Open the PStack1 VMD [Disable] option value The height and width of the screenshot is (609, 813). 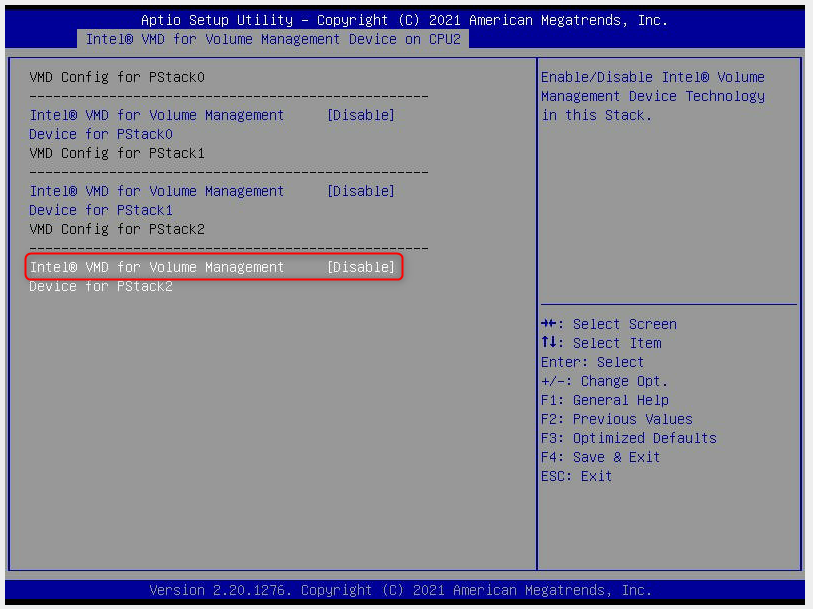click(x=361, y=191)
